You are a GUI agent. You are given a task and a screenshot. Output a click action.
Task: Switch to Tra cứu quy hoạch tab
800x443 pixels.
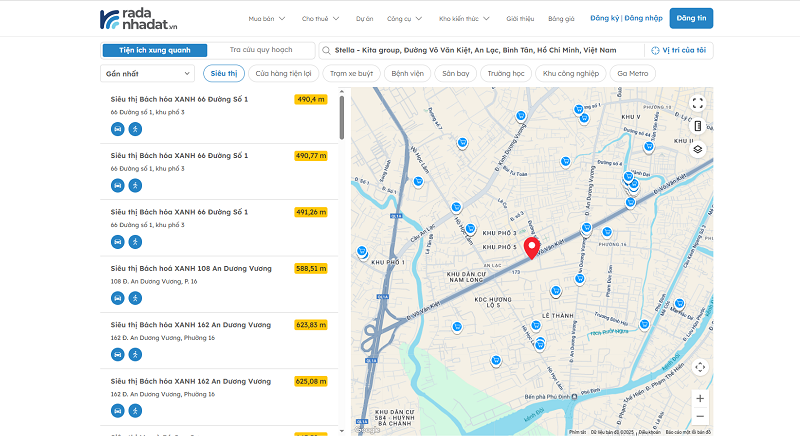tap(261, 50)
